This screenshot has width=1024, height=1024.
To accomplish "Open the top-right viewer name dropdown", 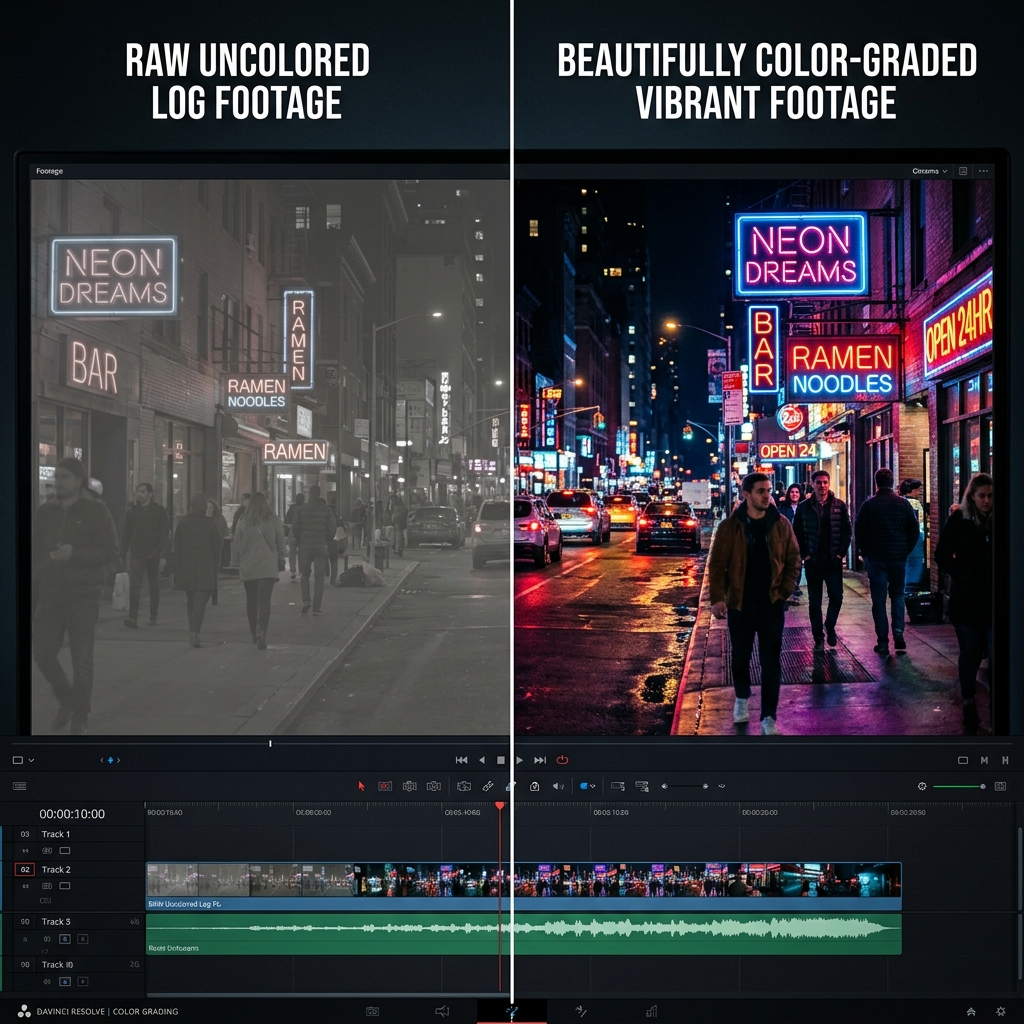I will point(929,171).
